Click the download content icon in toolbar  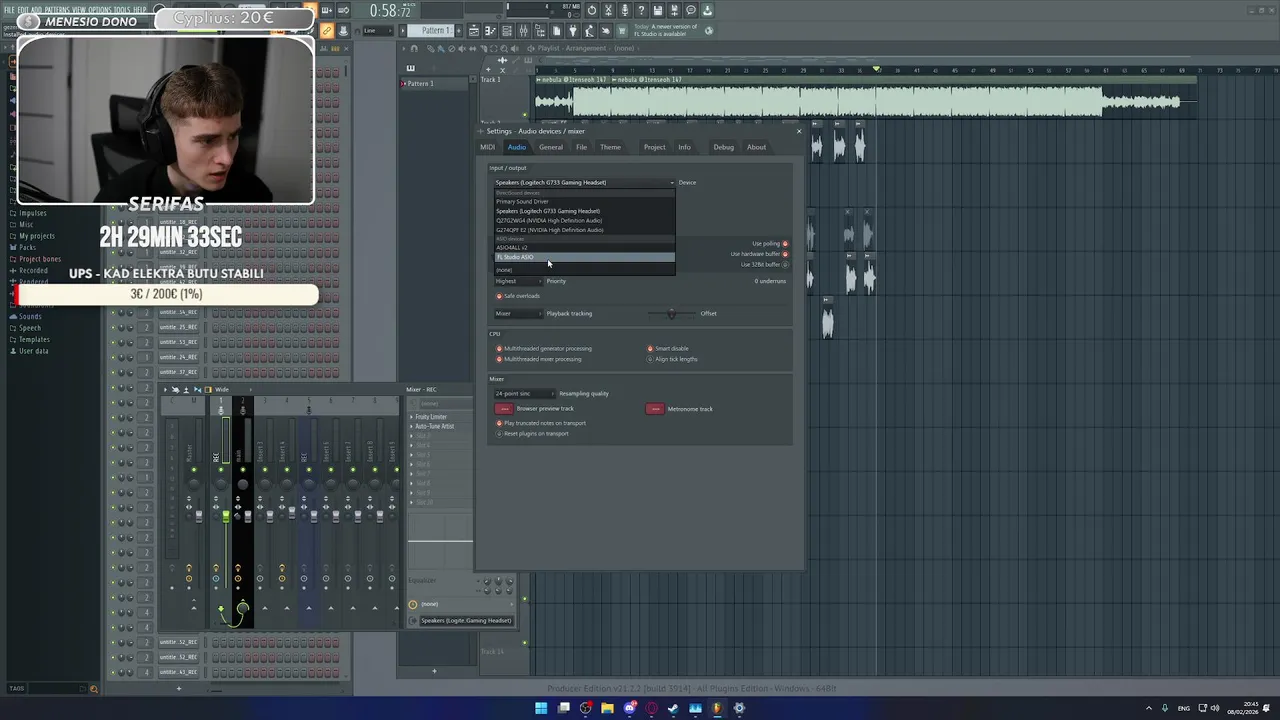[x=707, y=10]
